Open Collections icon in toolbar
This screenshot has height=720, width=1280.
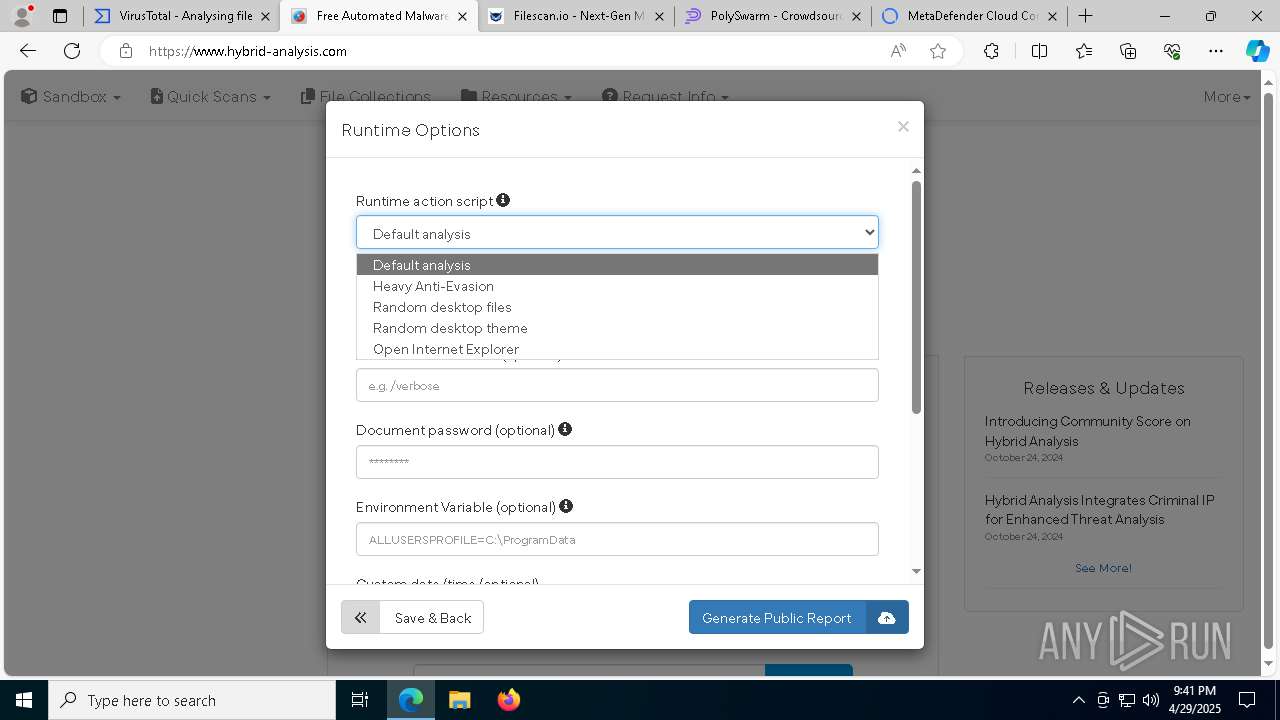coord(1128,51)
